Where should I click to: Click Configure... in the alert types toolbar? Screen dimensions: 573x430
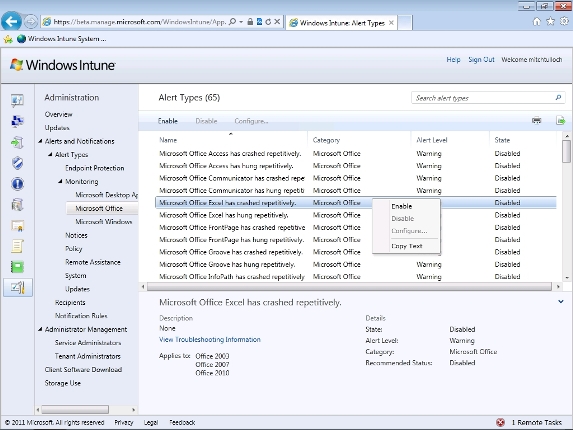coord(251,121)
